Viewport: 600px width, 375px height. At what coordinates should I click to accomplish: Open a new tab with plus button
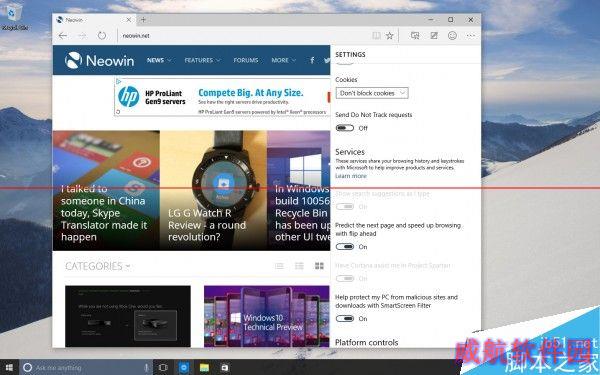(x=143, y=20)
